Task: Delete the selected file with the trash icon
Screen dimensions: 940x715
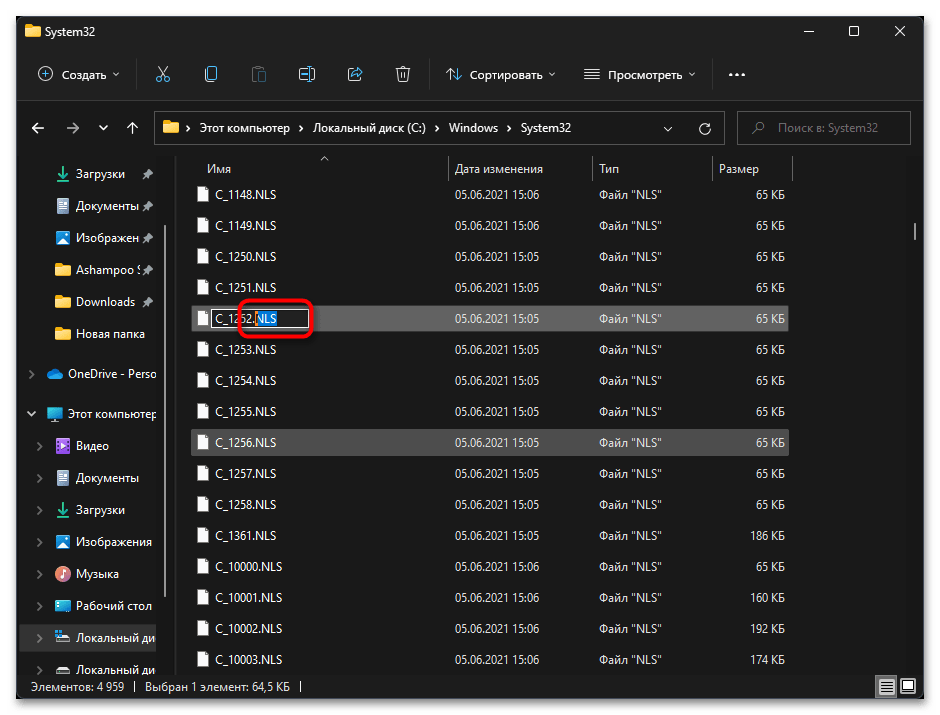Action: pos(403,74)
